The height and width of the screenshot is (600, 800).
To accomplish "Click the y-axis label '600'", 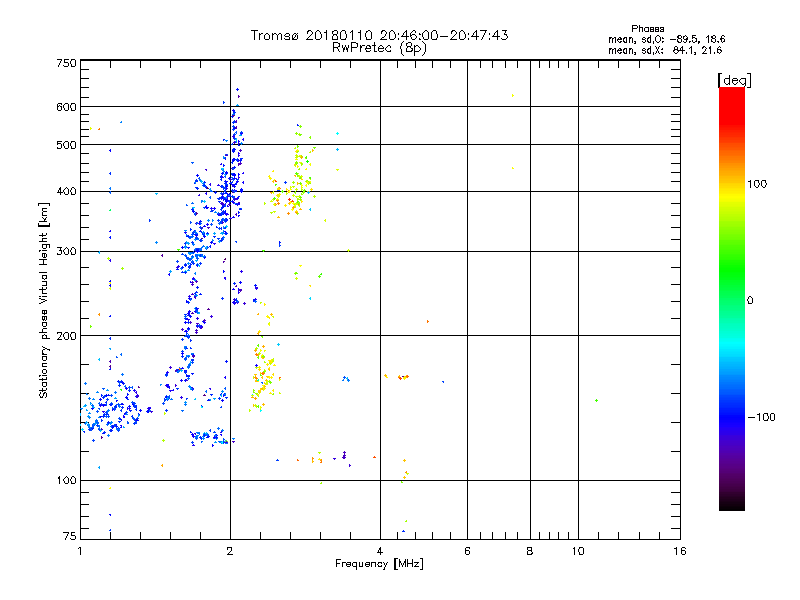I will point(66,107).
